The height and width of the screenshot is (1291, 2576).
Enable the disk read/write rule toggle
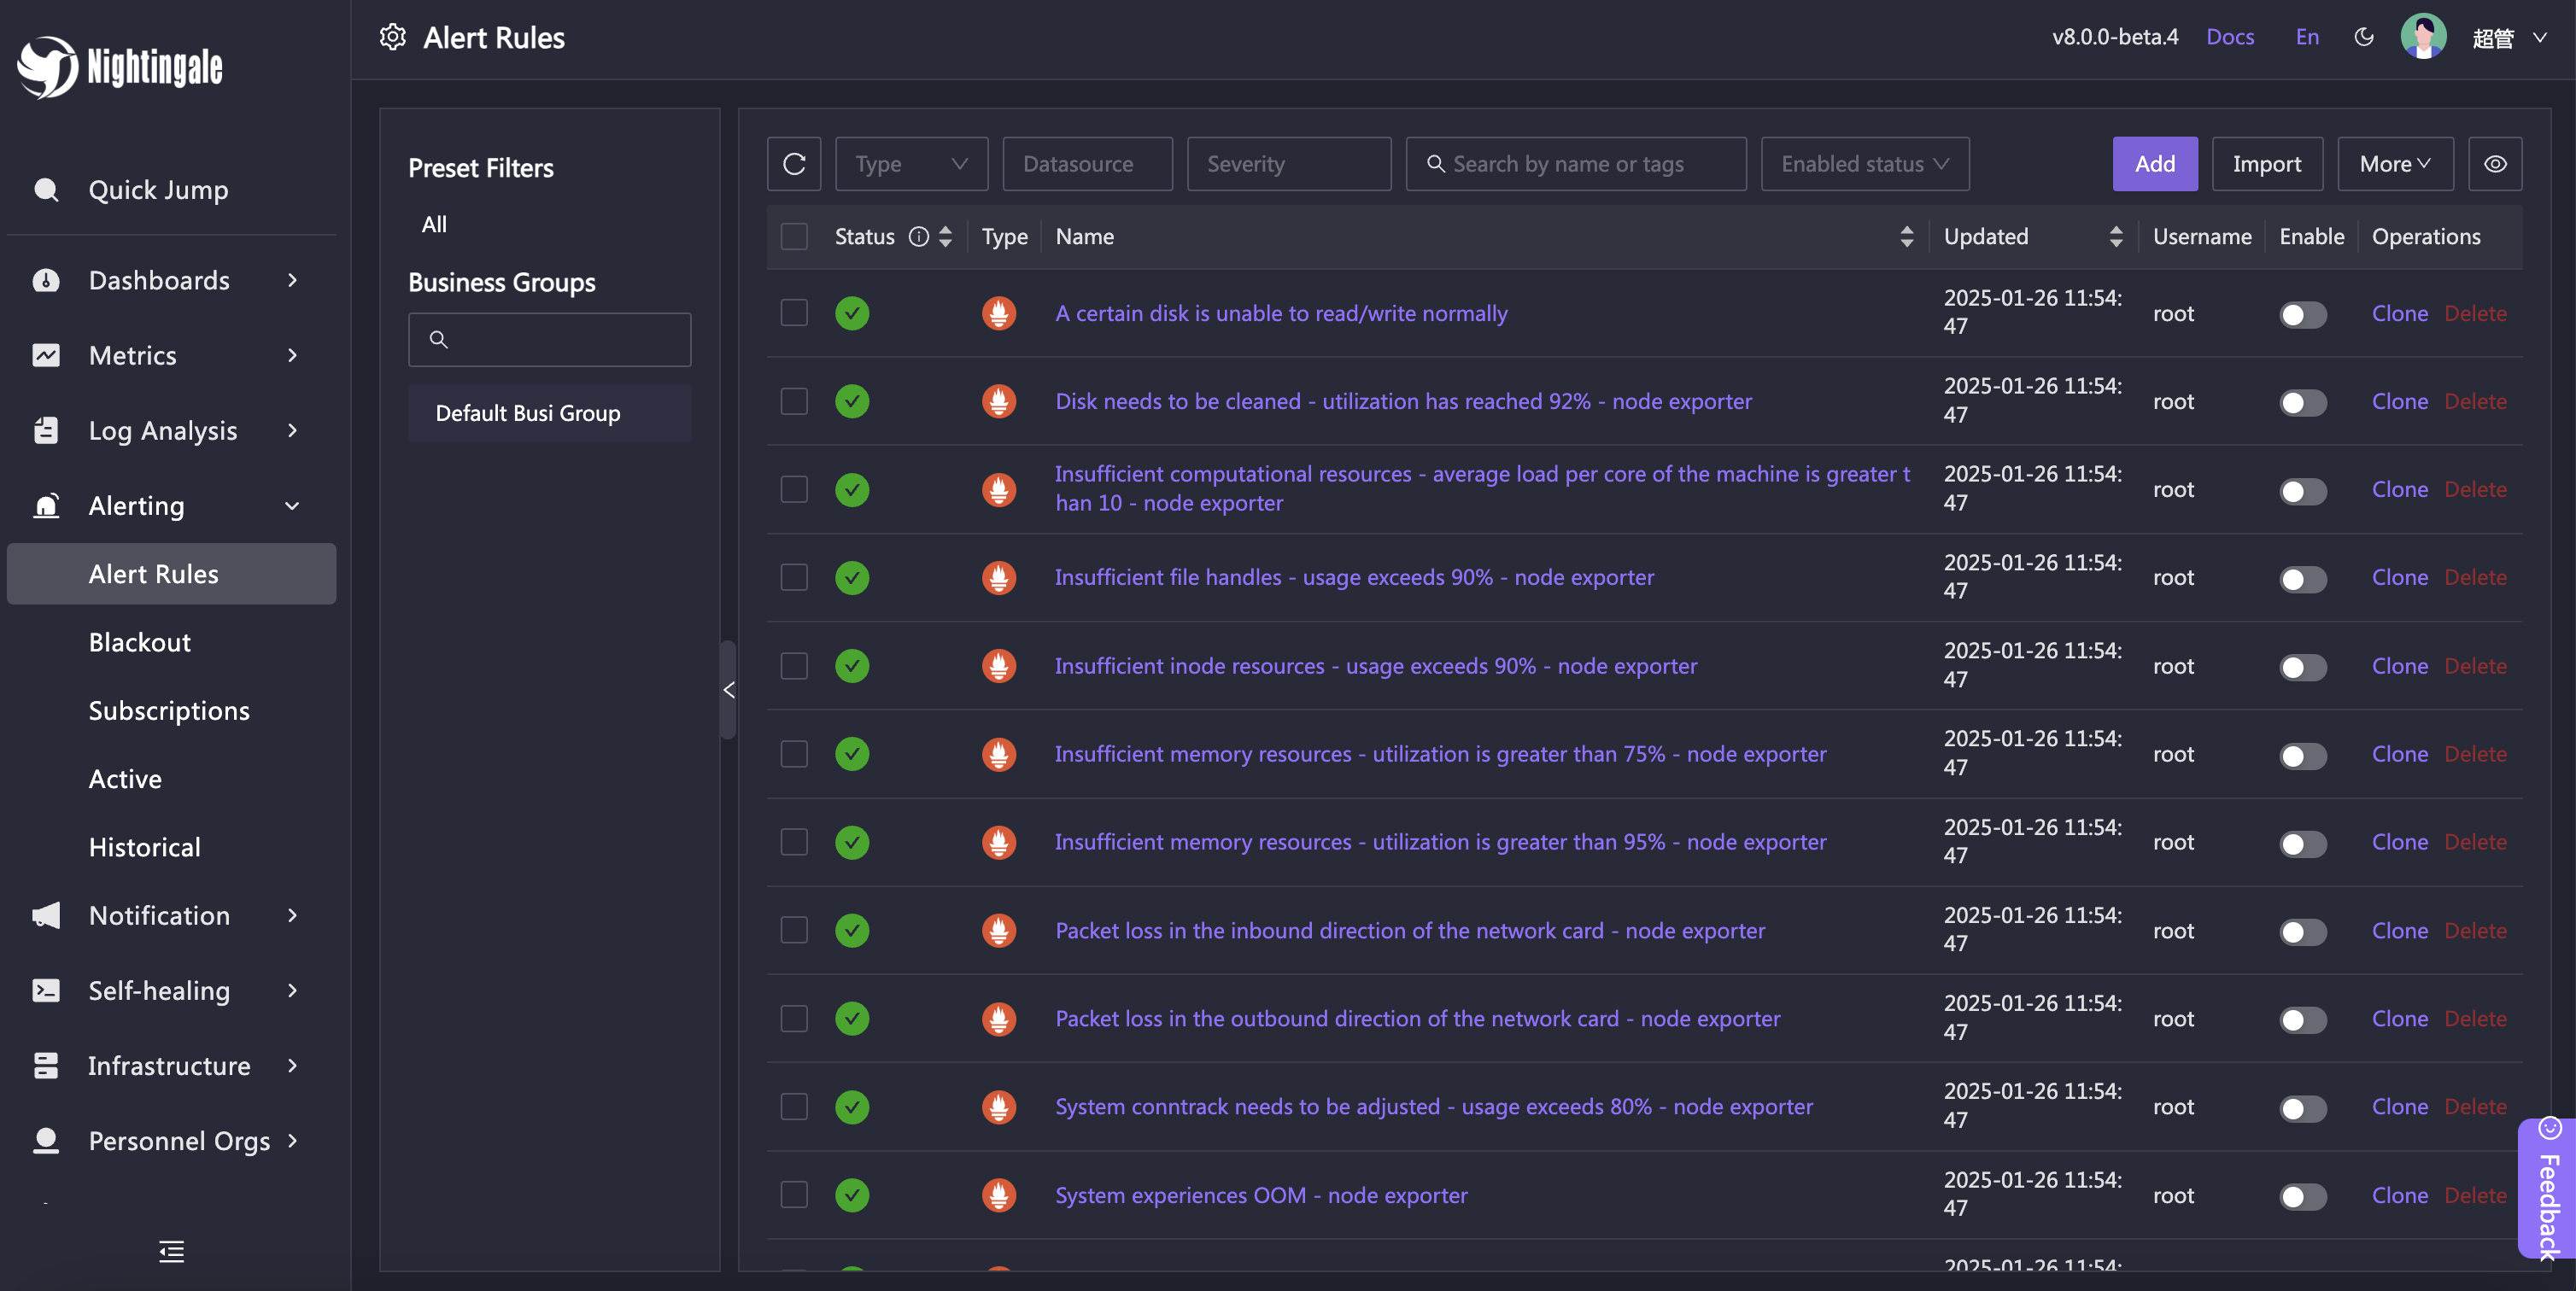coord(2303,315)
